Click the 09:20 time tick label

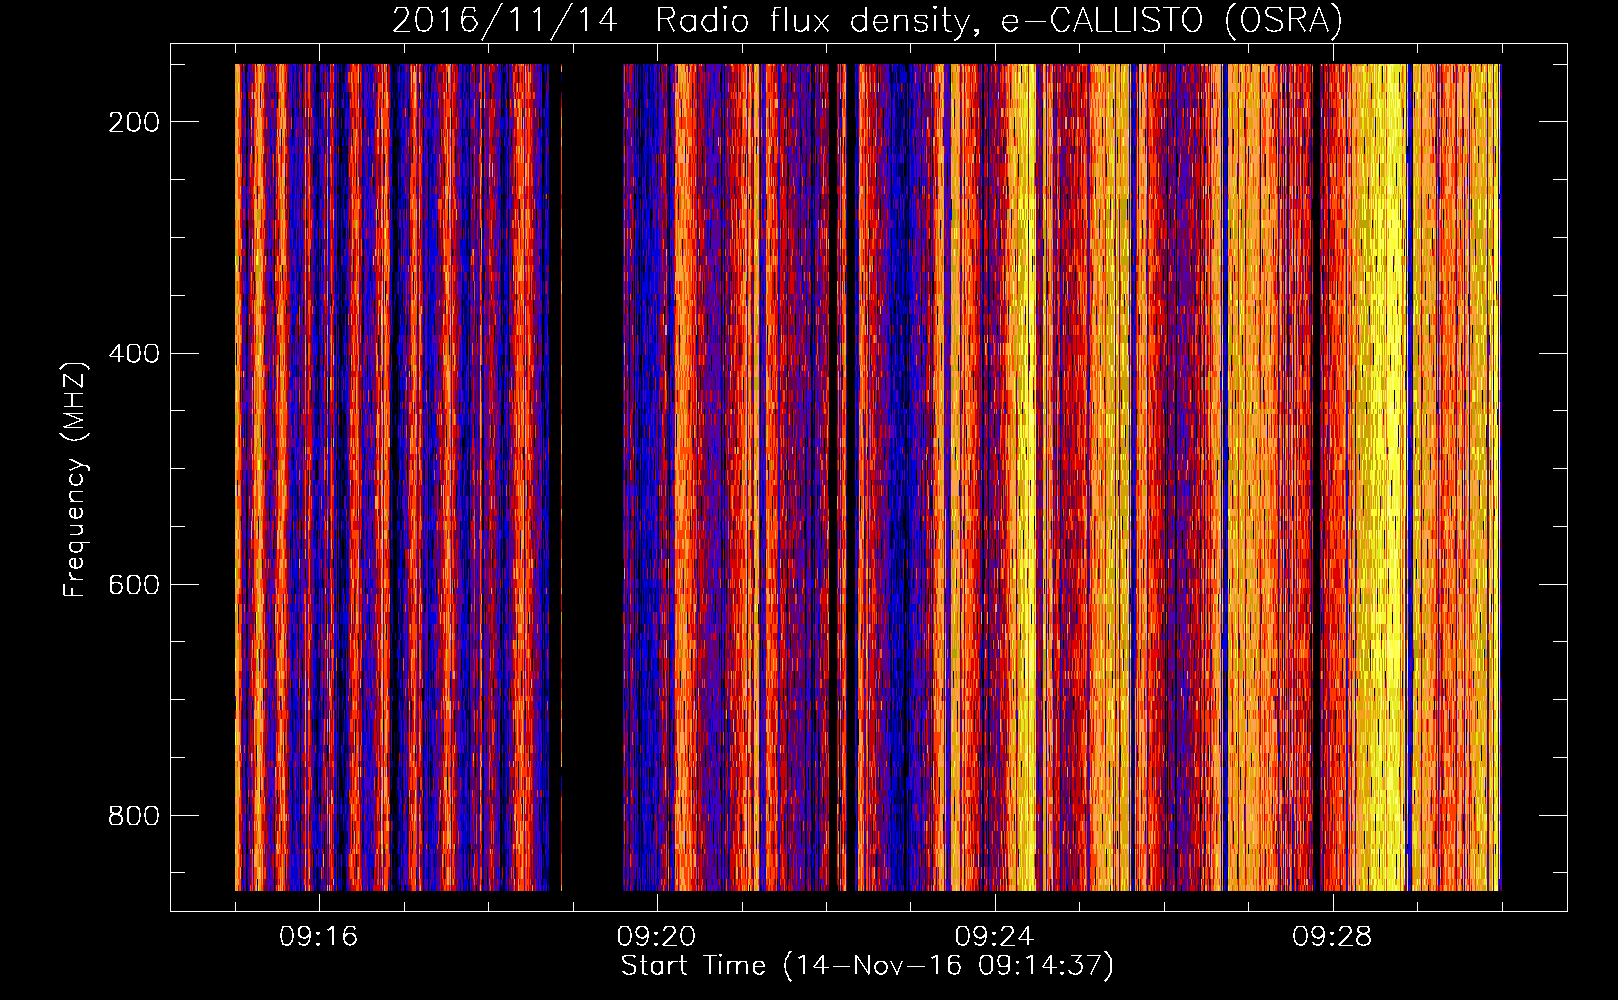click(x=656, y=937)
